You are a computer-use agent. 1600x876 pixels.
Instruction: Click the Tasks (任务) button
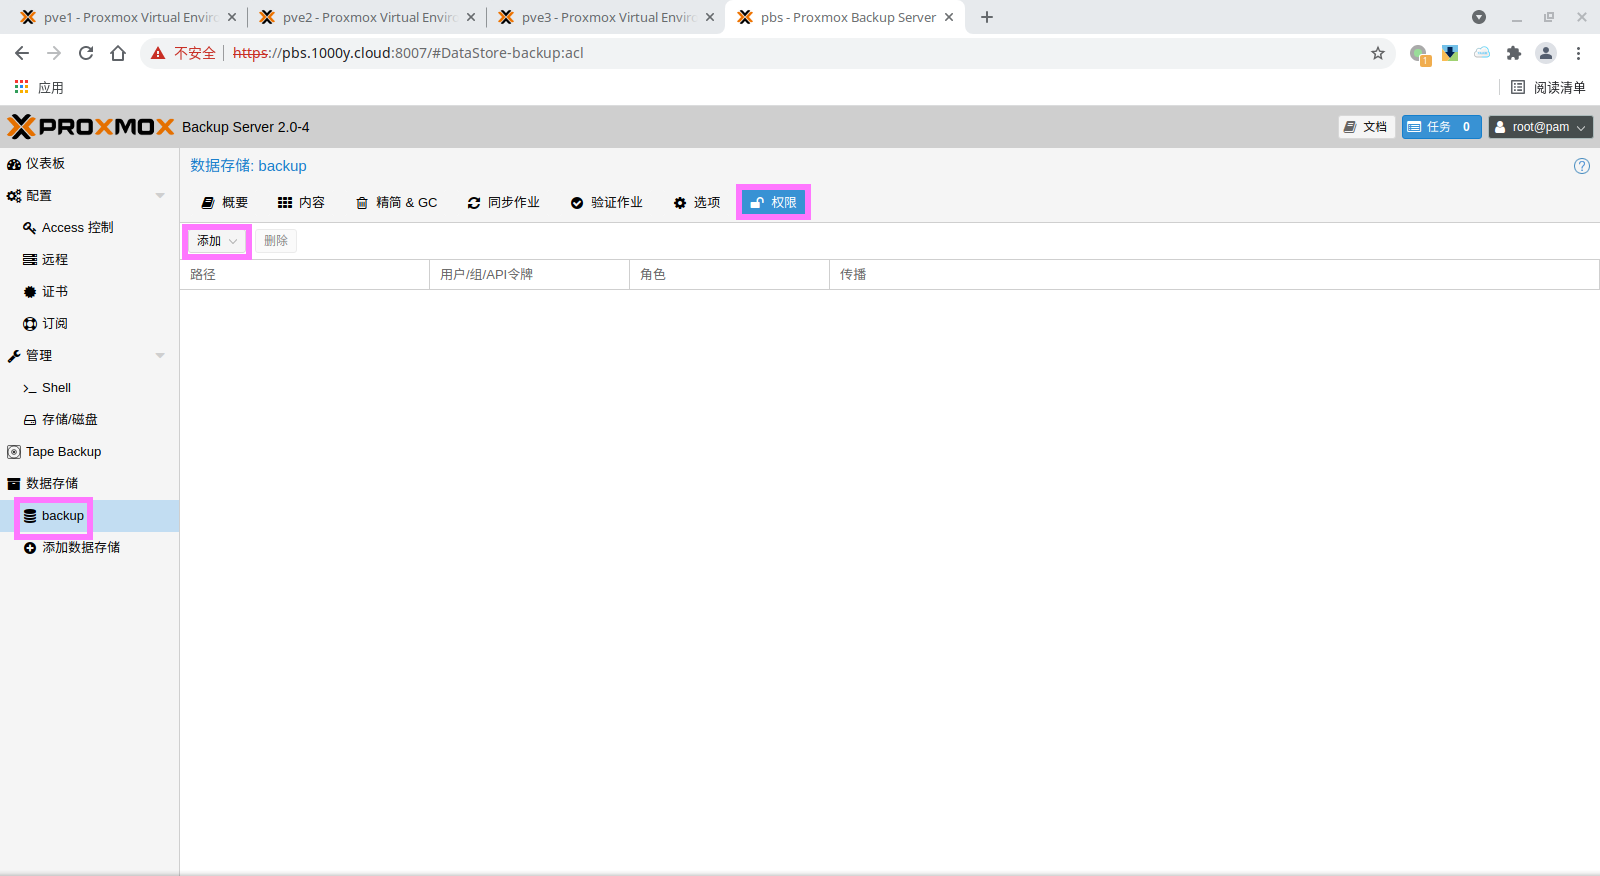click(x=1440, y=127)
